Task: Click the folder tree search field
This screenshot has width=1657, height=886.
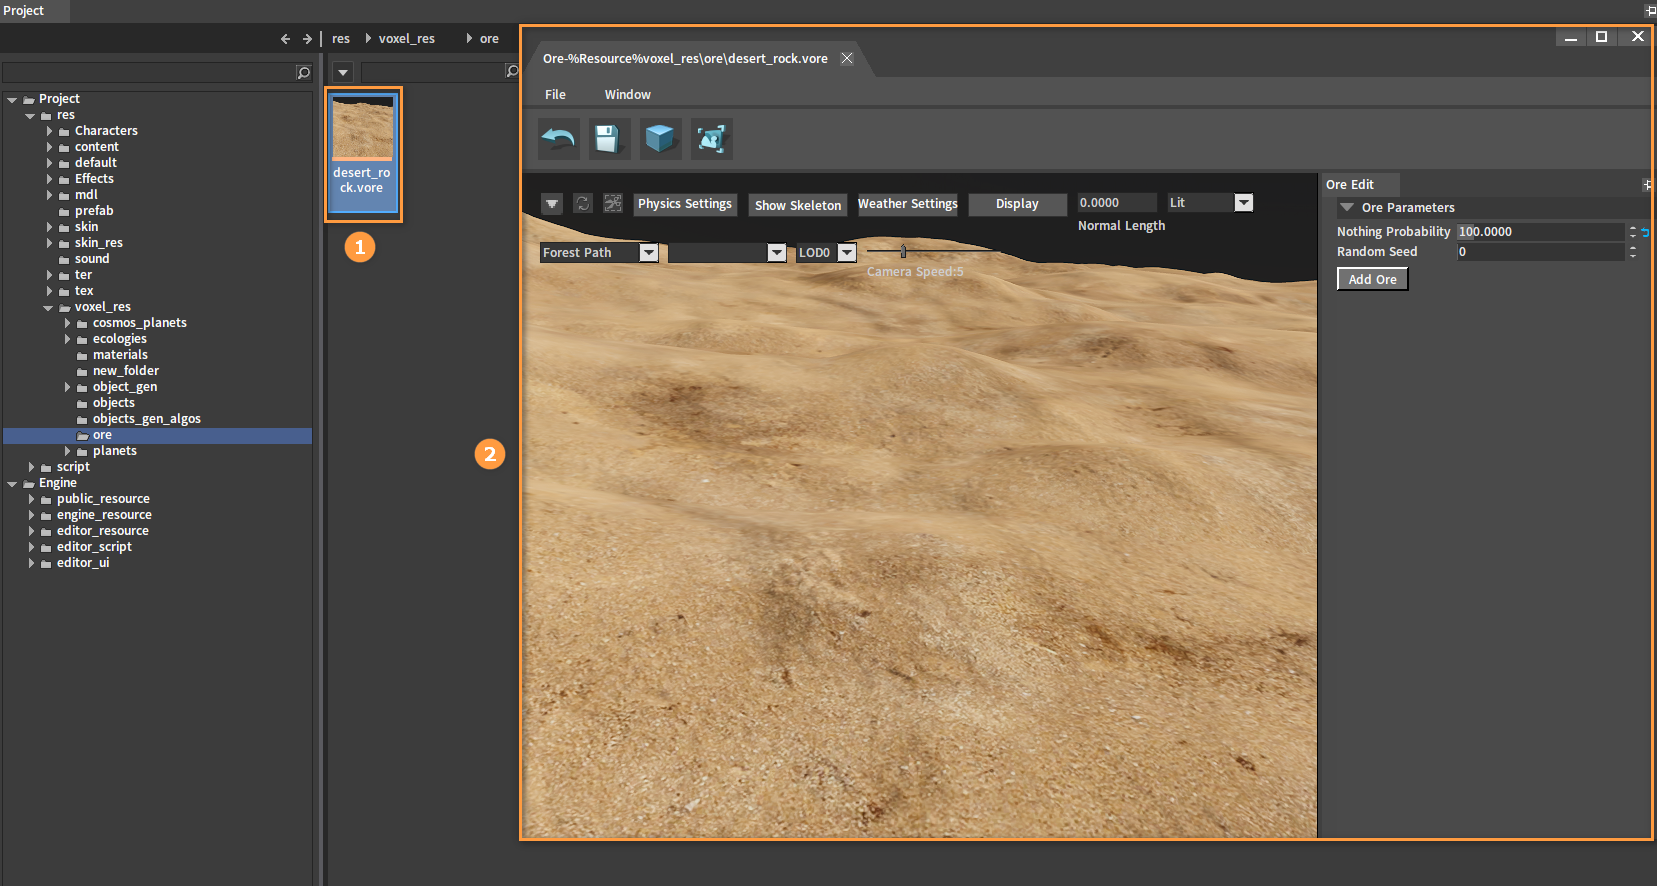Action: click(149, 73)
